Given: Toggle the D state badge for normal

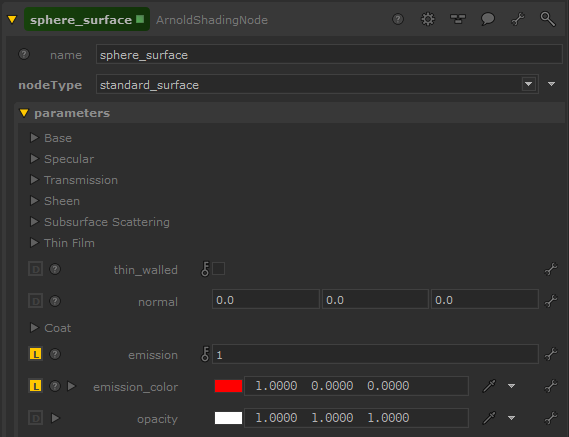Looking at the screenshot, I should tap(36, 301).
